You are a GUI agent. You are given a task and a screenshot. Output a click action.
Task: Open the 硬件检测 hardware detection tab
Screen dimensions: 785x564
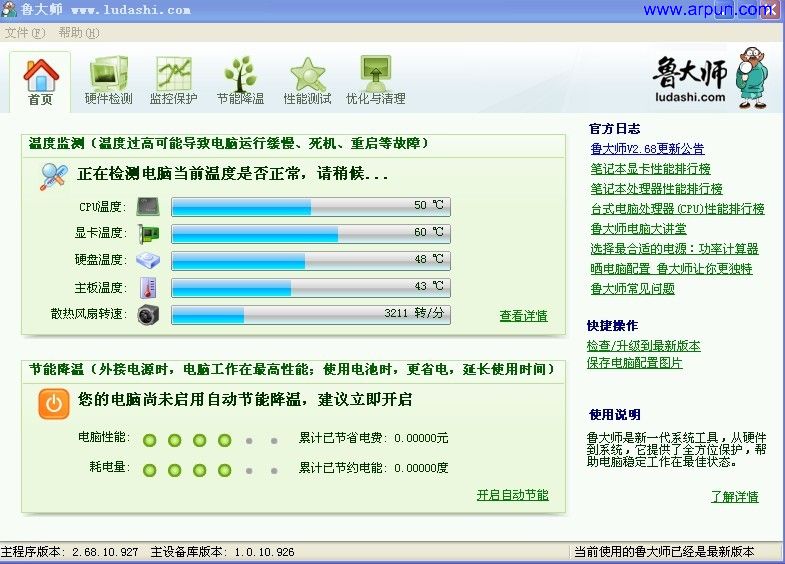[109, 80]
